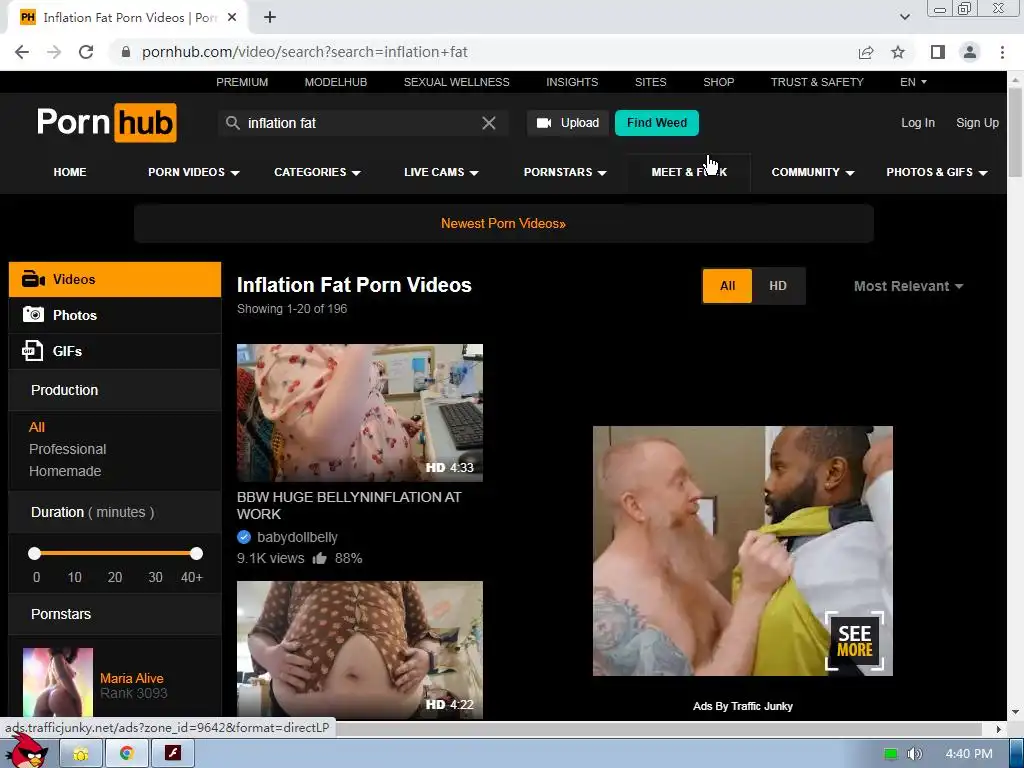This screenshot has height=768, width=1024.
Task: Clear the search field with the X
Action: (x=488, y=123)
